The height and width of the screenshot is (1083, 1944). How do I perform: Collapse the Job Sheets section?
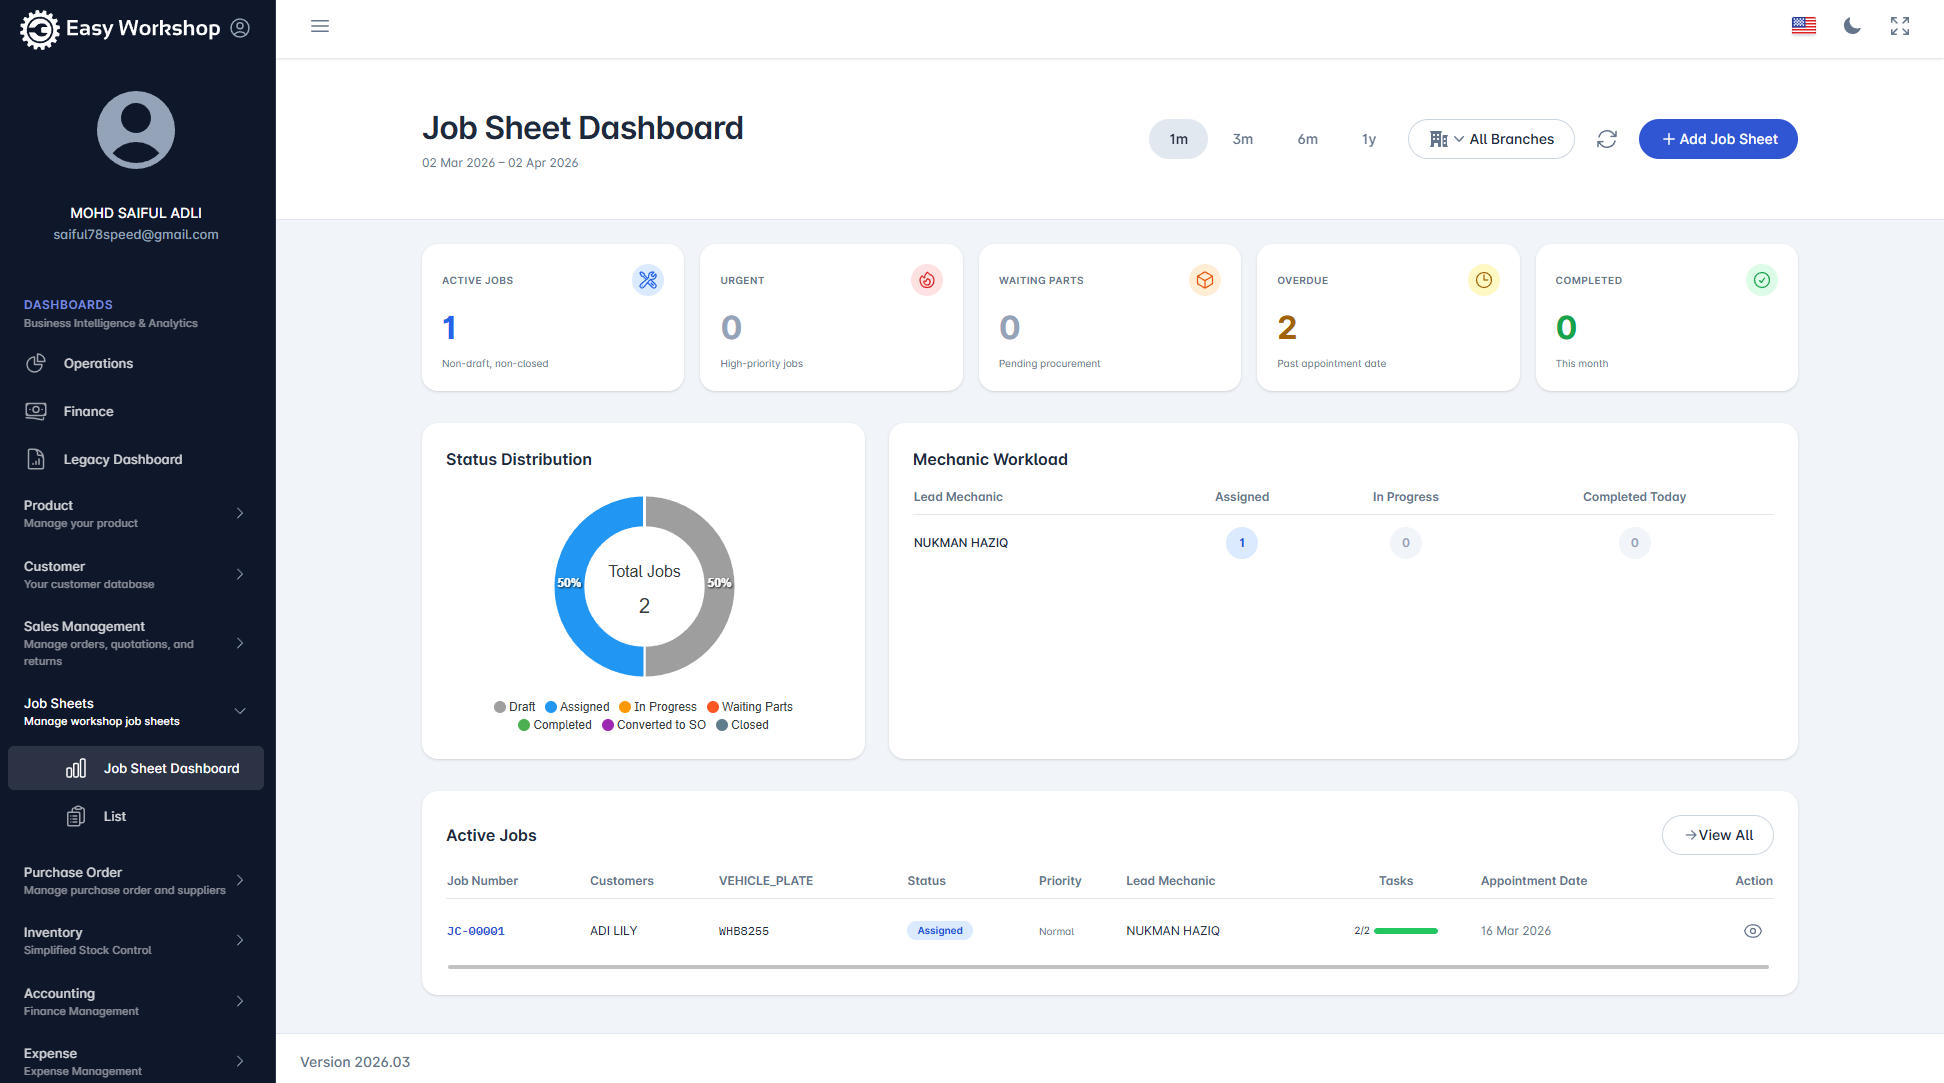pos(239,710)
